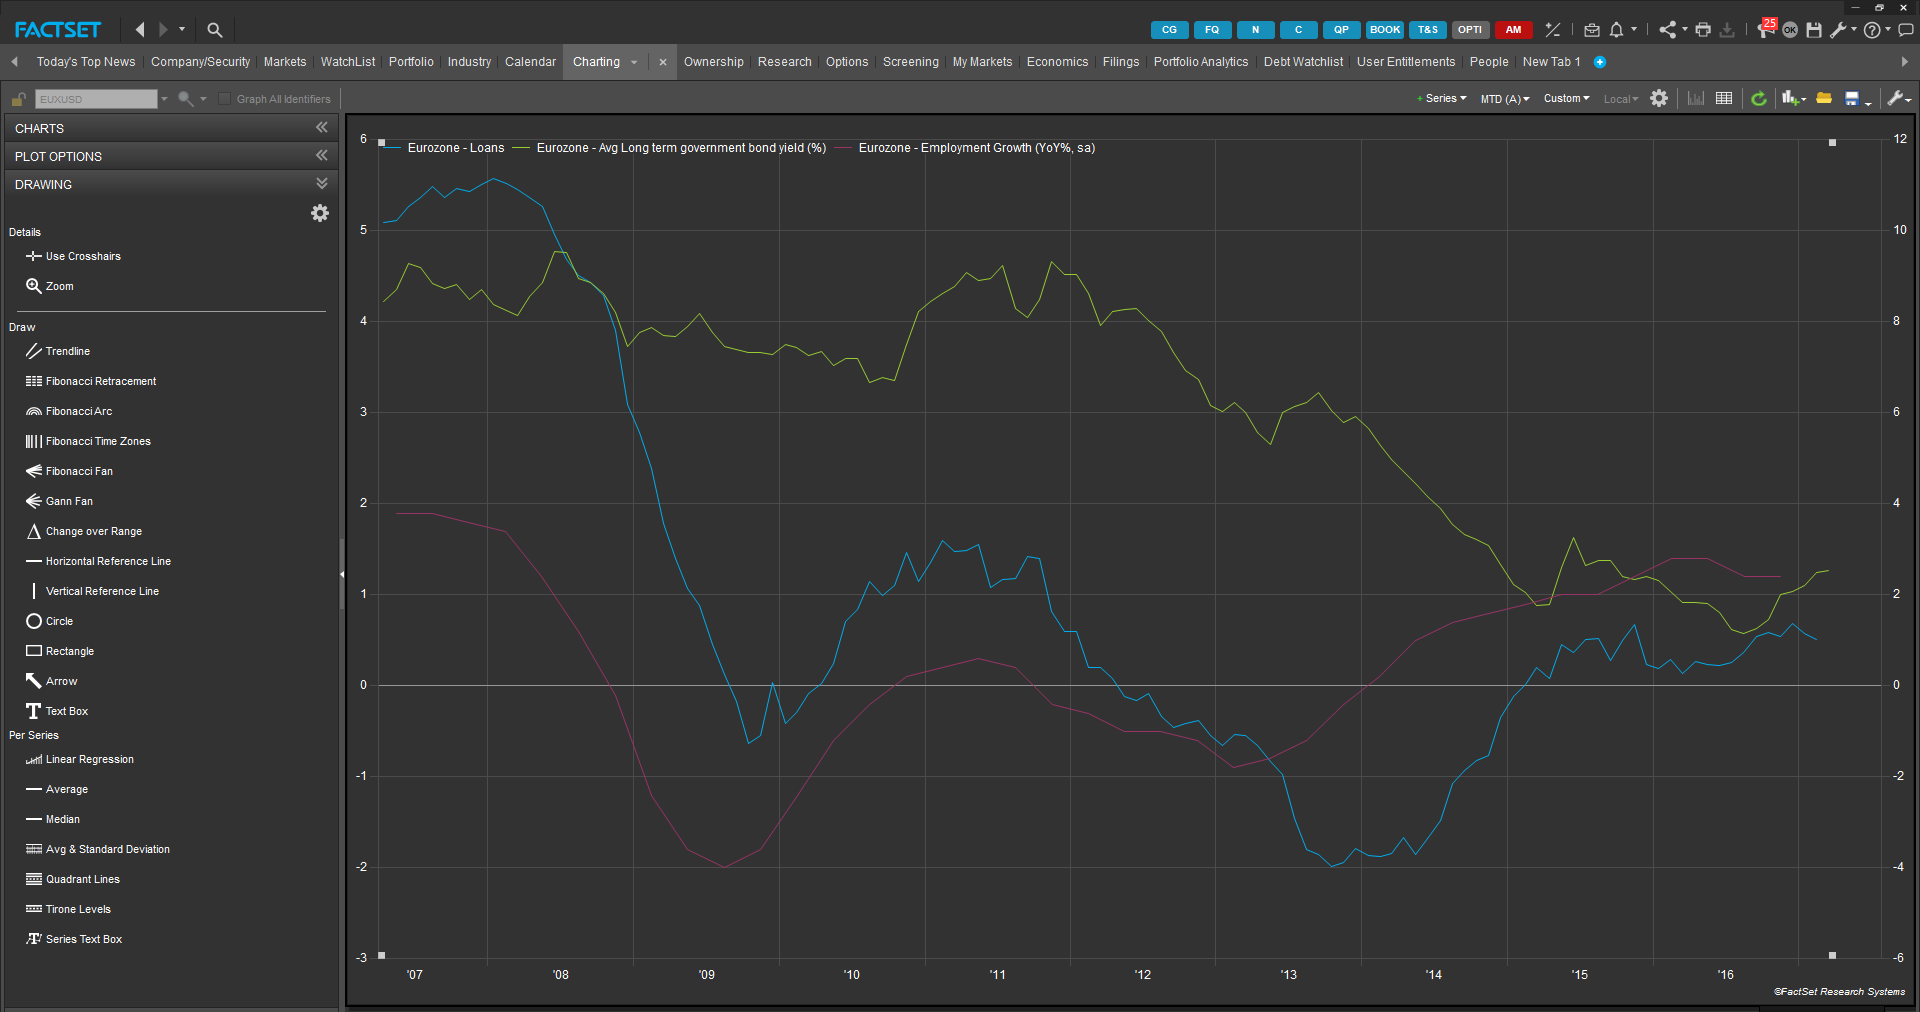
Task: Pick the Trendline drawing tool
Action: pos(67,351)
